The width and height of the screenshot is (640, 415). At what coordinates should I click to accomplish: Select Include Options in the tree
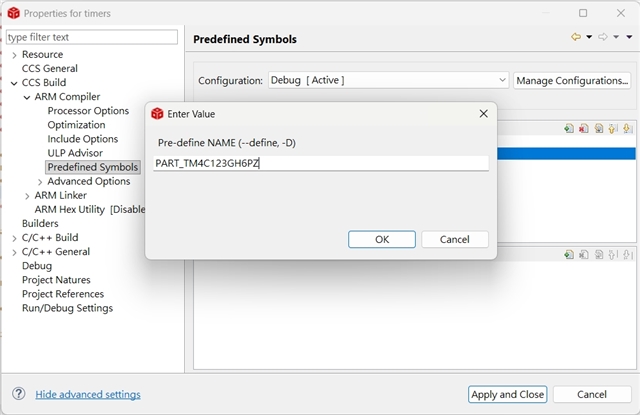point(83,139)
